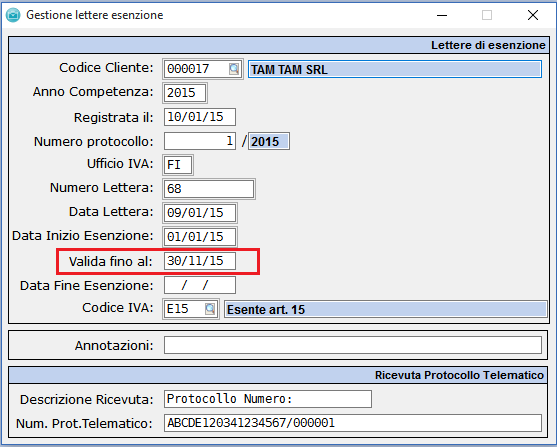Image resolution: width=557 pixels, height=447 pixels.
Task: Click the application icon in title bar
Action: tap(13, 15)
